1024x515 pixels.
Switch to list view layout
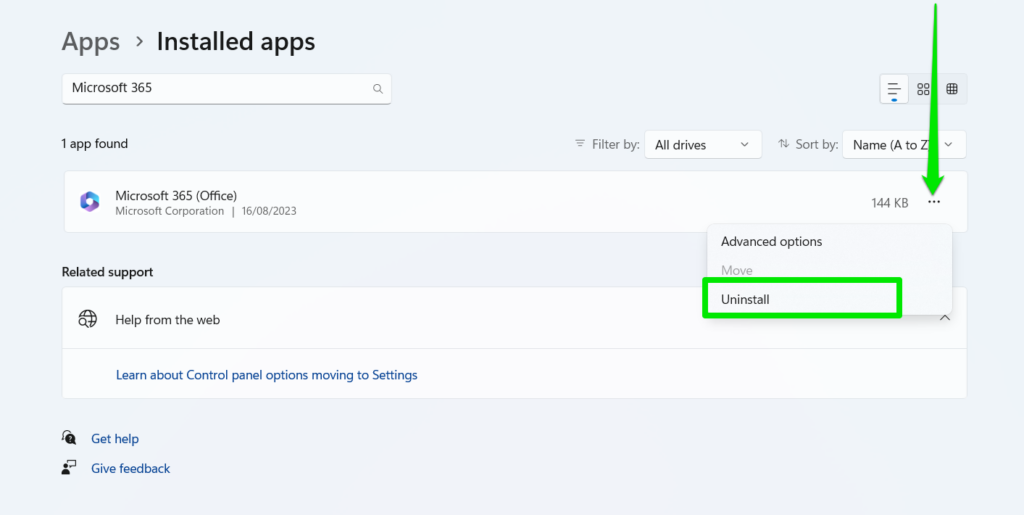pyautogui.click(x=894, y=89)
